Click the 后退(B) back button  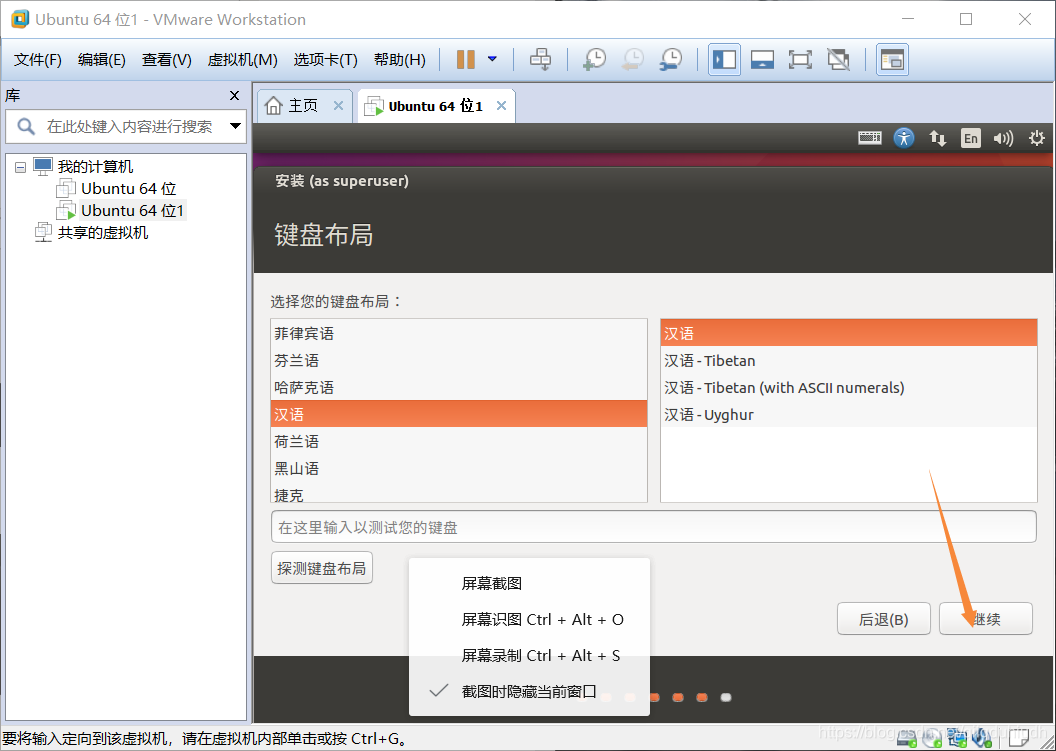pos(884,619)
